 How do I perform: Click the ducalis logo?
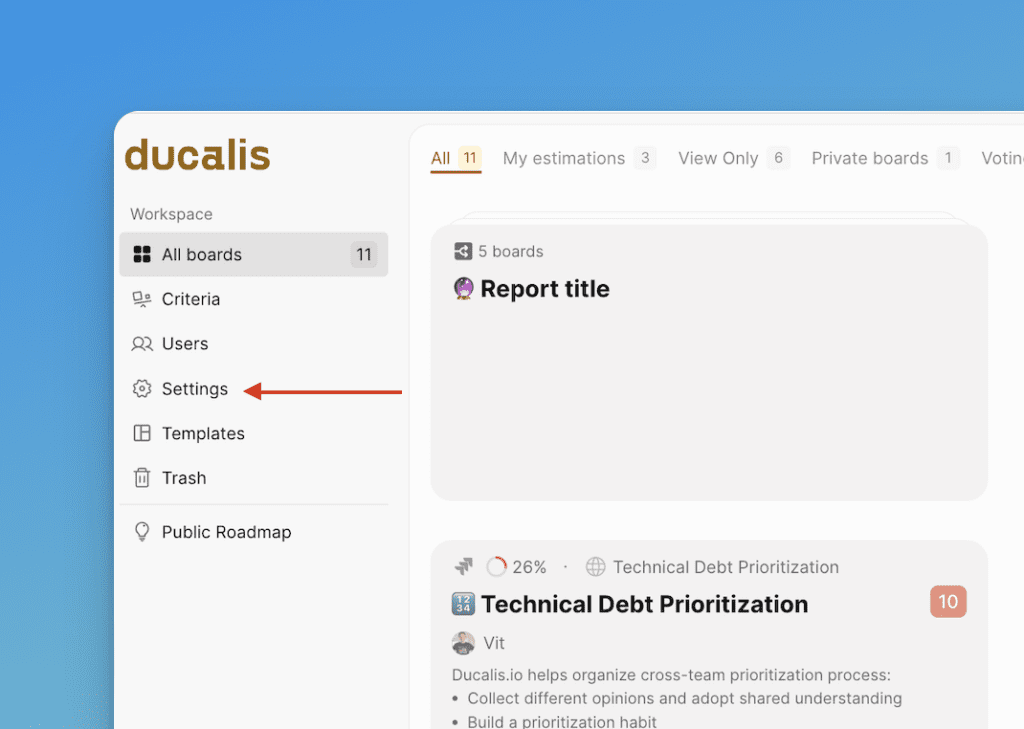point(197,156)
